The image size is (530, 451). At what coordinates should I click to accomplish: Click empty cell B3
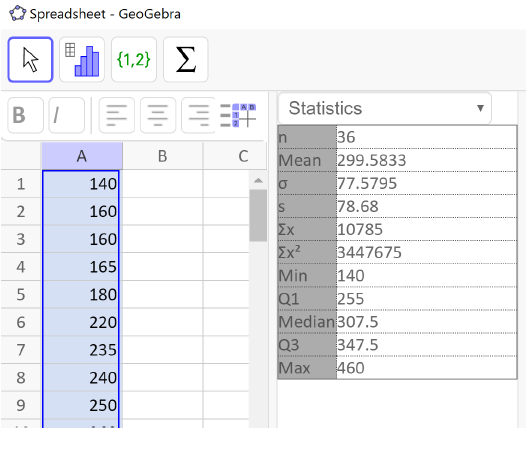coord(163,239)
